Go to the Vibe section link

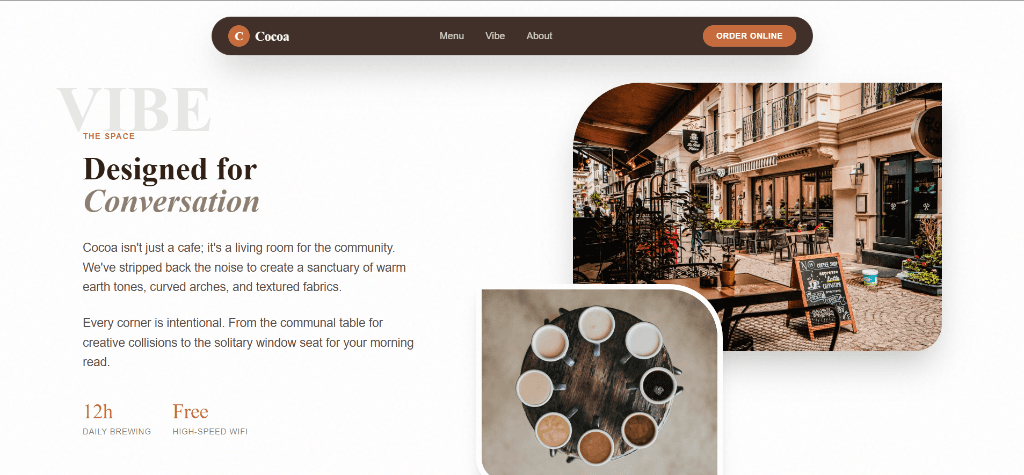pos(495,36)
